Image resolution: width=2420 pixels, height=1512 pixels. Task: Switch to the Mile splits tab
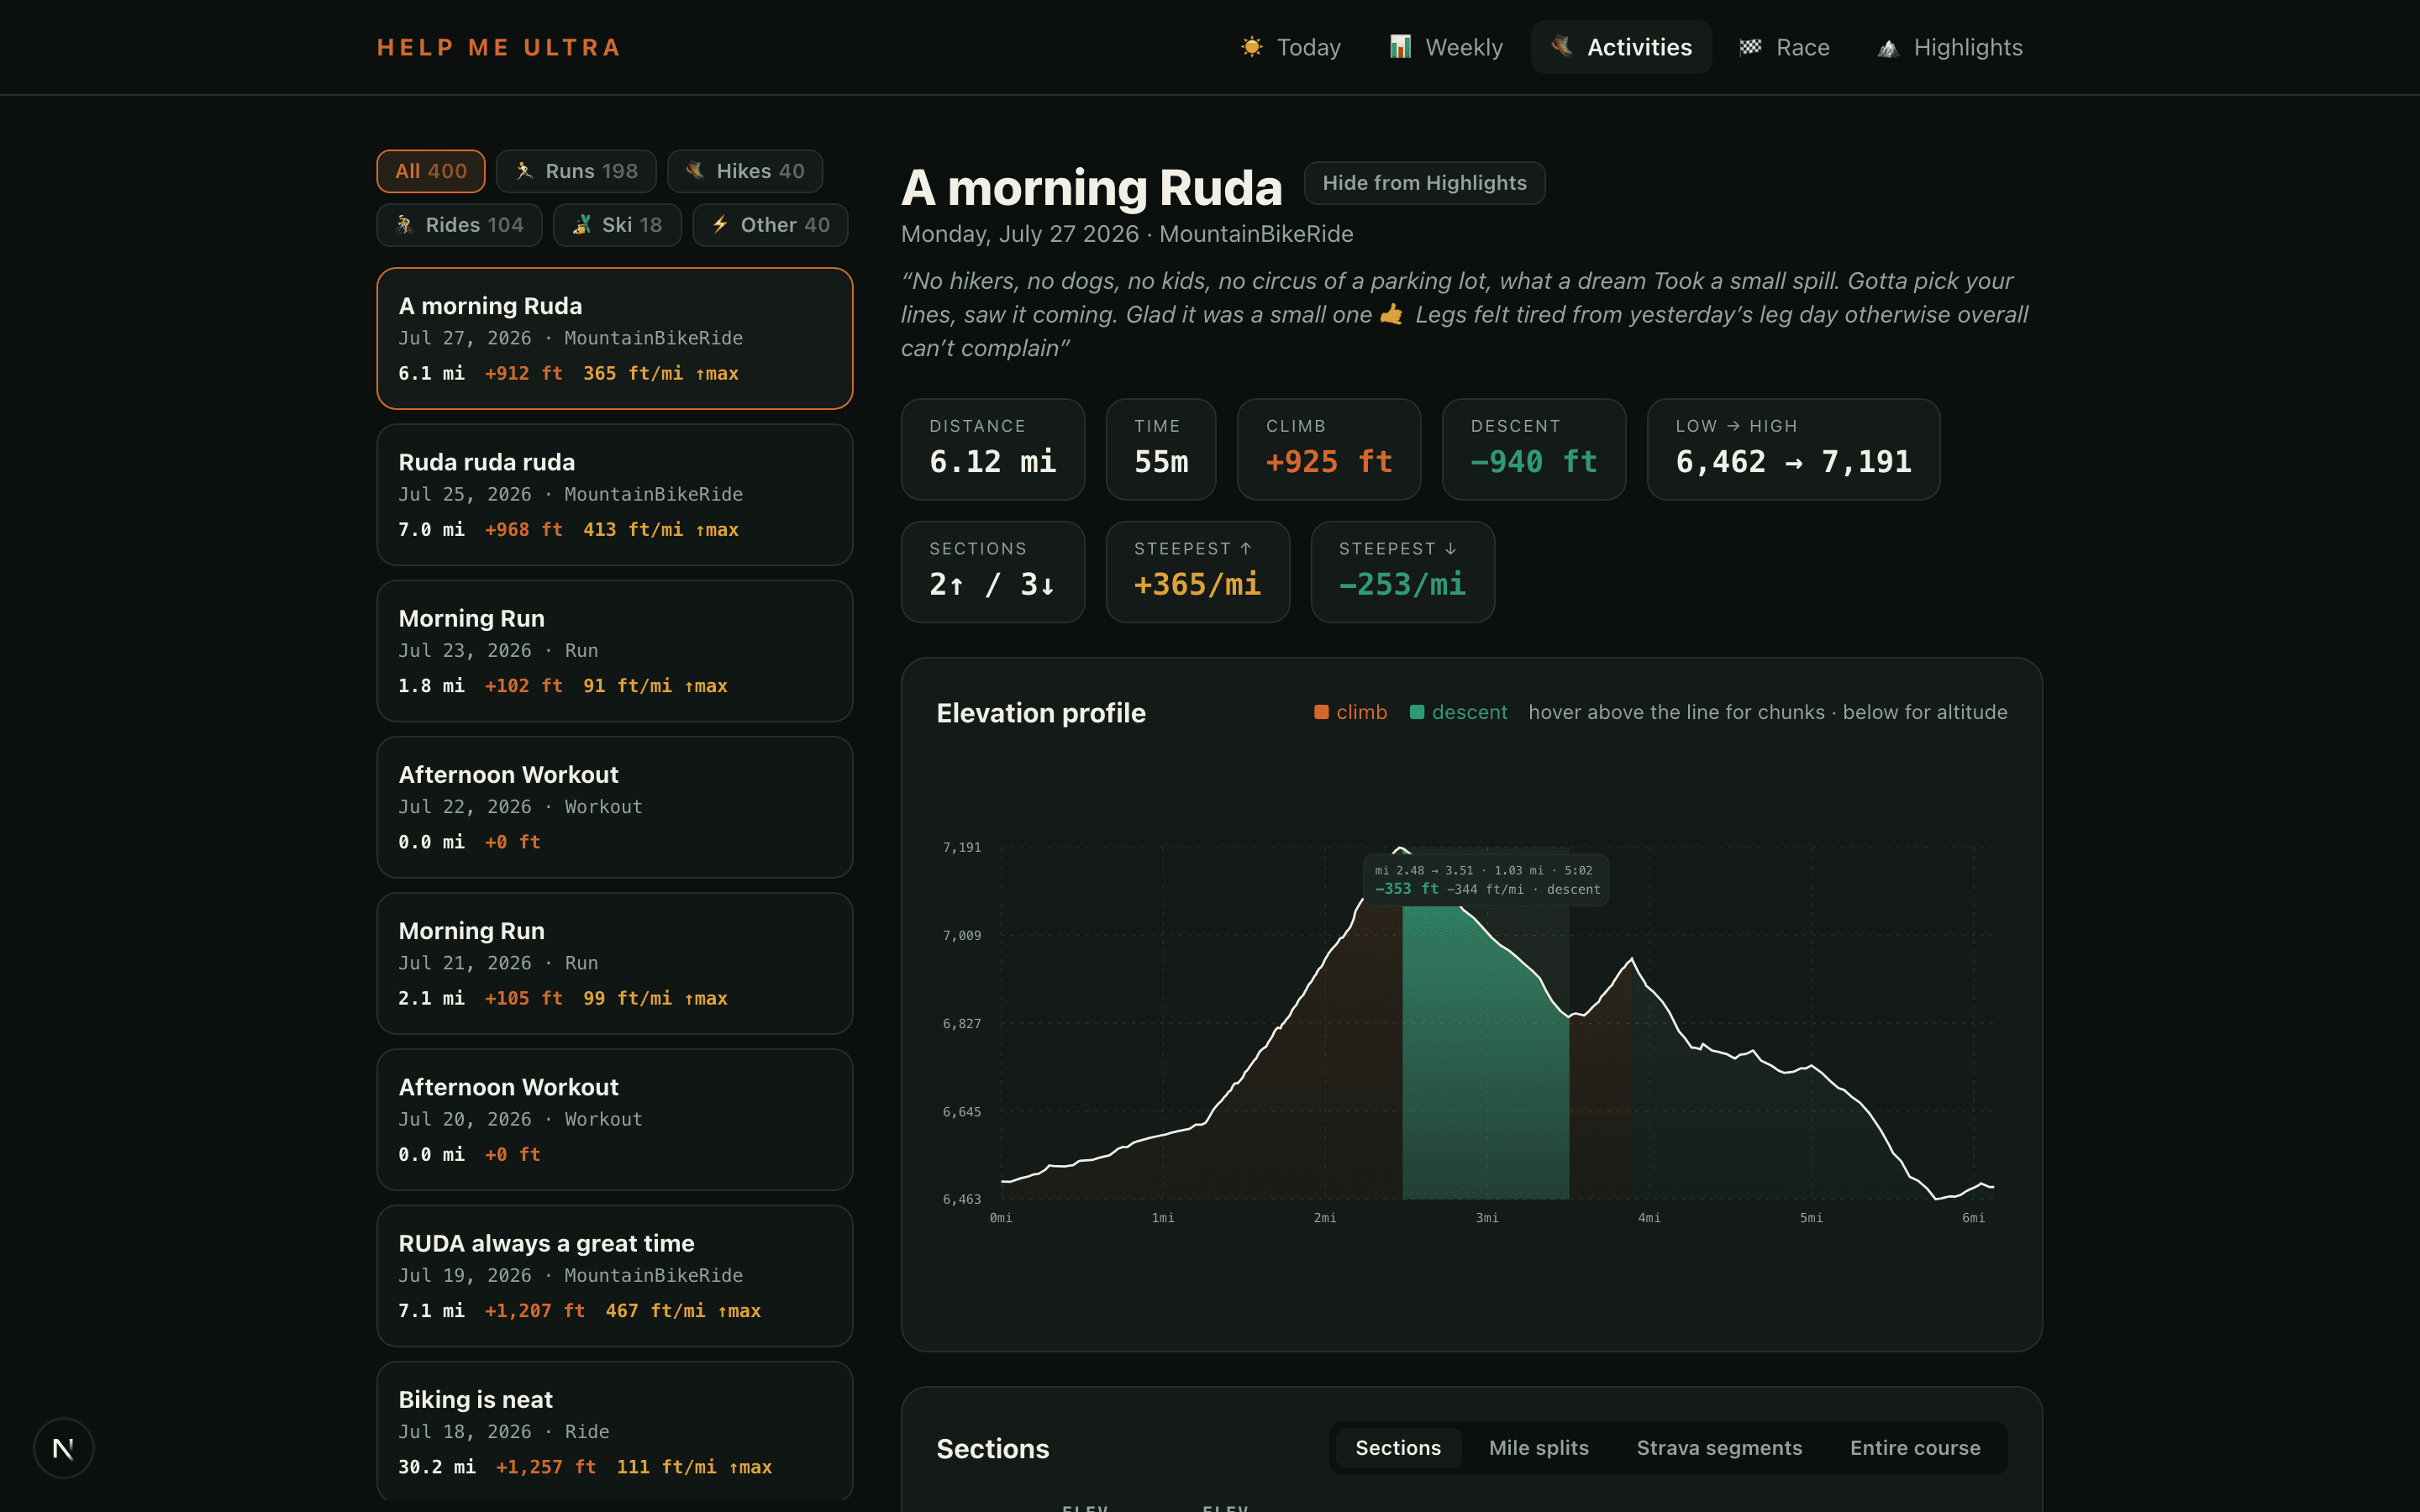pos(1538,1447)
